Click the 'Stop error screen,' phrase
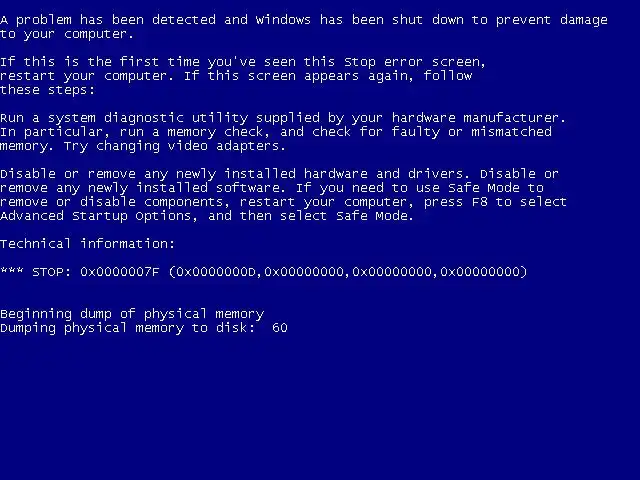The height and width of the screenshot is (480, 640). point(415,62)
